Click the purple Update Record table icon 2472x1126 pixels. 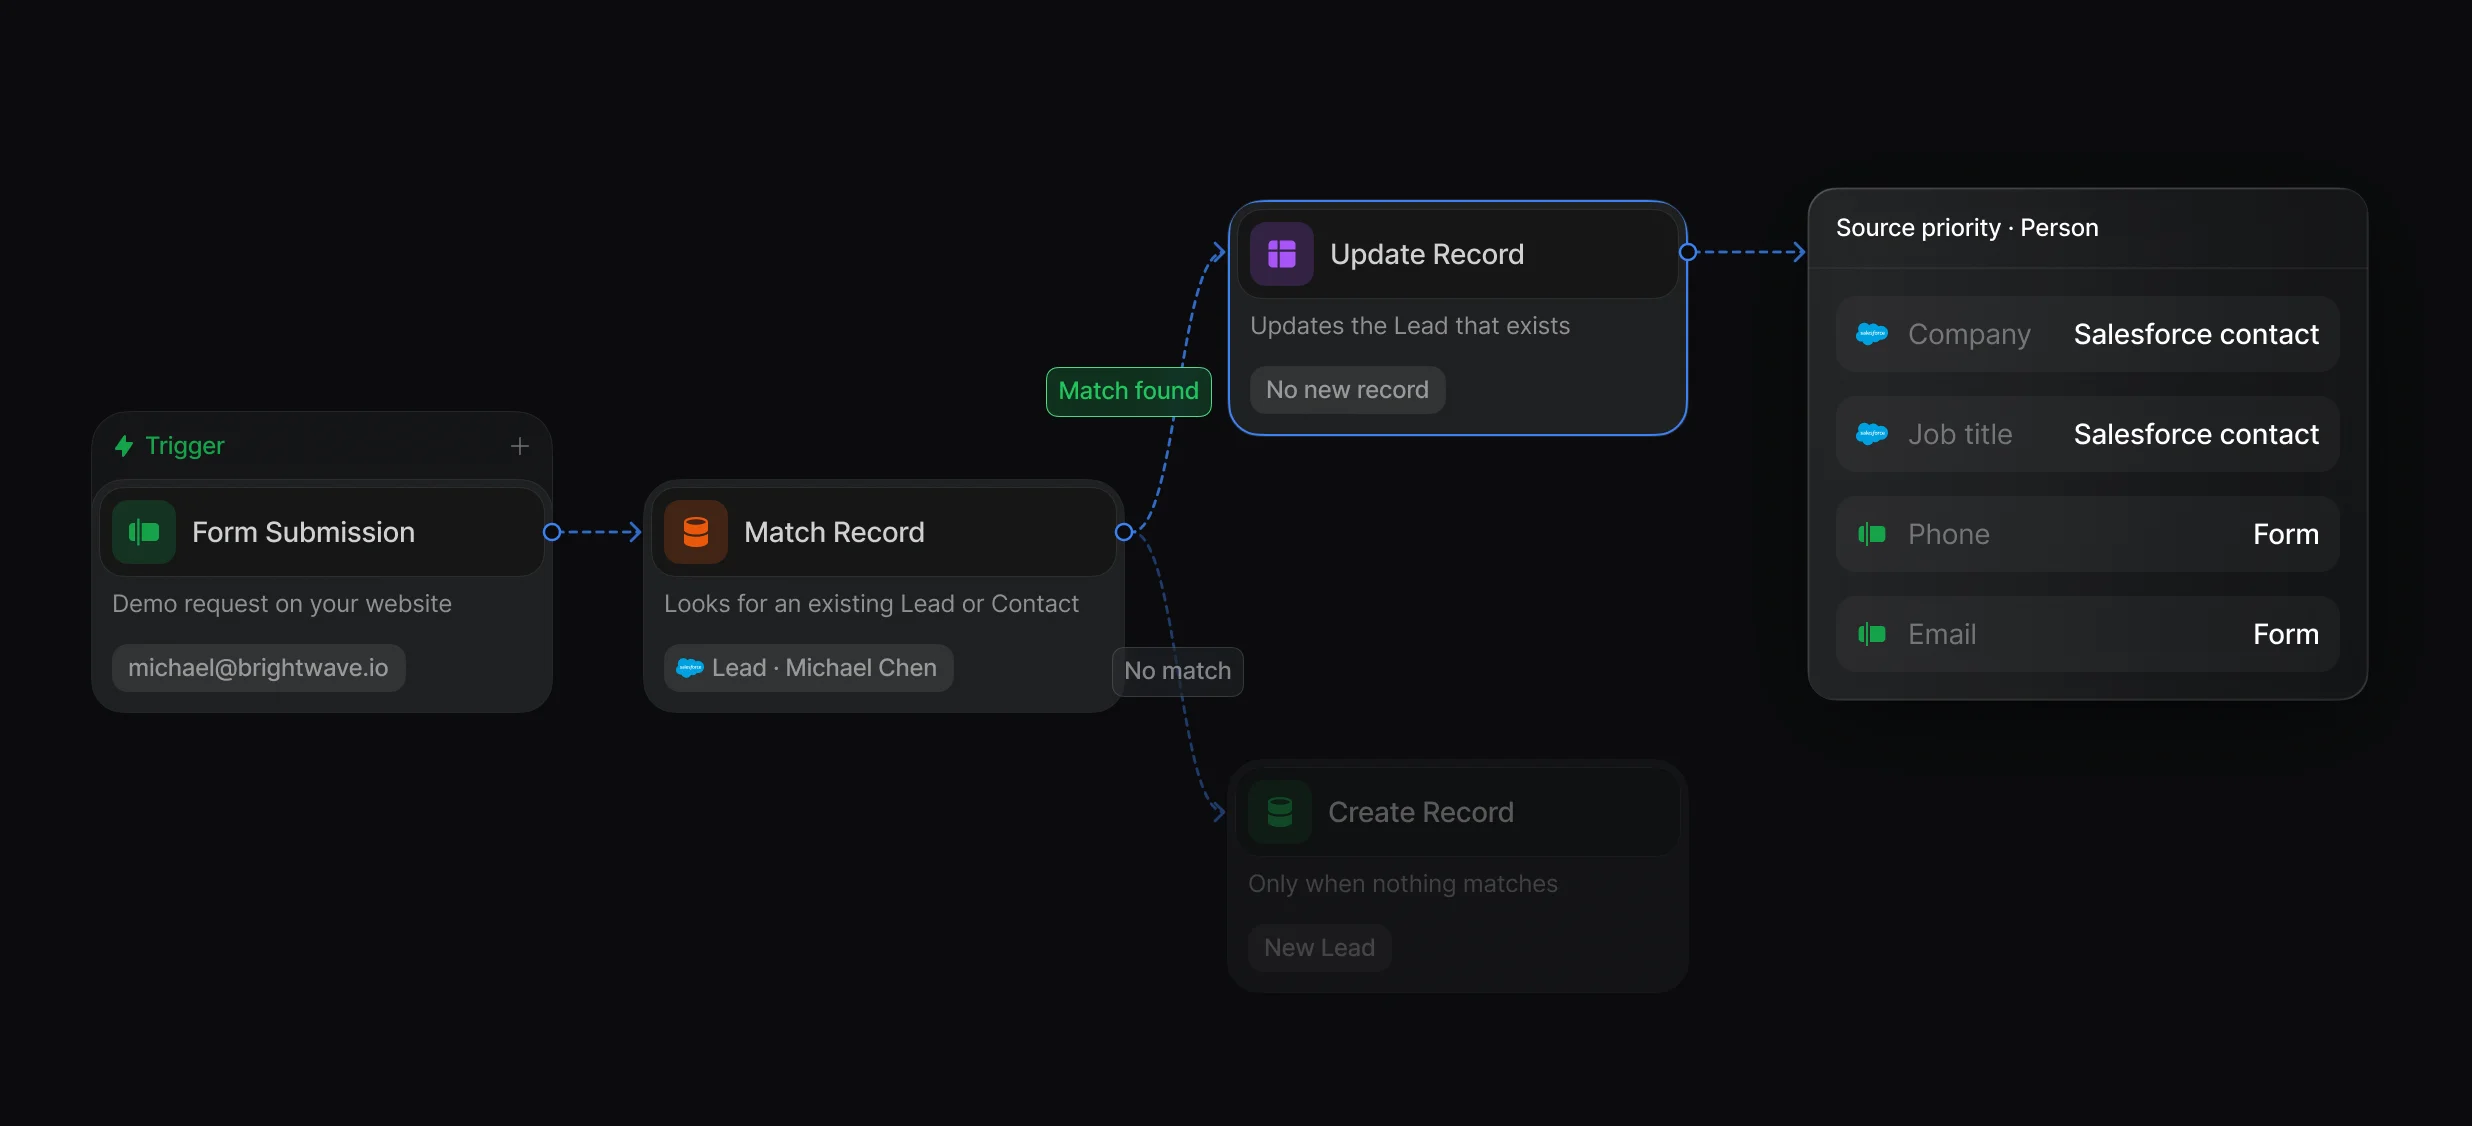(1282, 254)
